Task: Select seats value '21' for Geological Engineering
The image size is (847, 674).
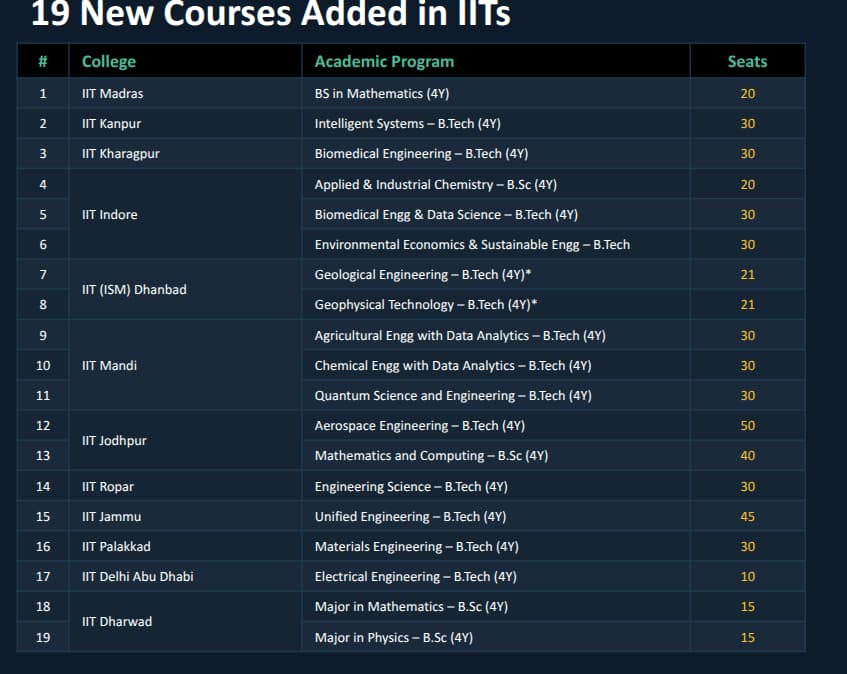Action: [748, 274]
